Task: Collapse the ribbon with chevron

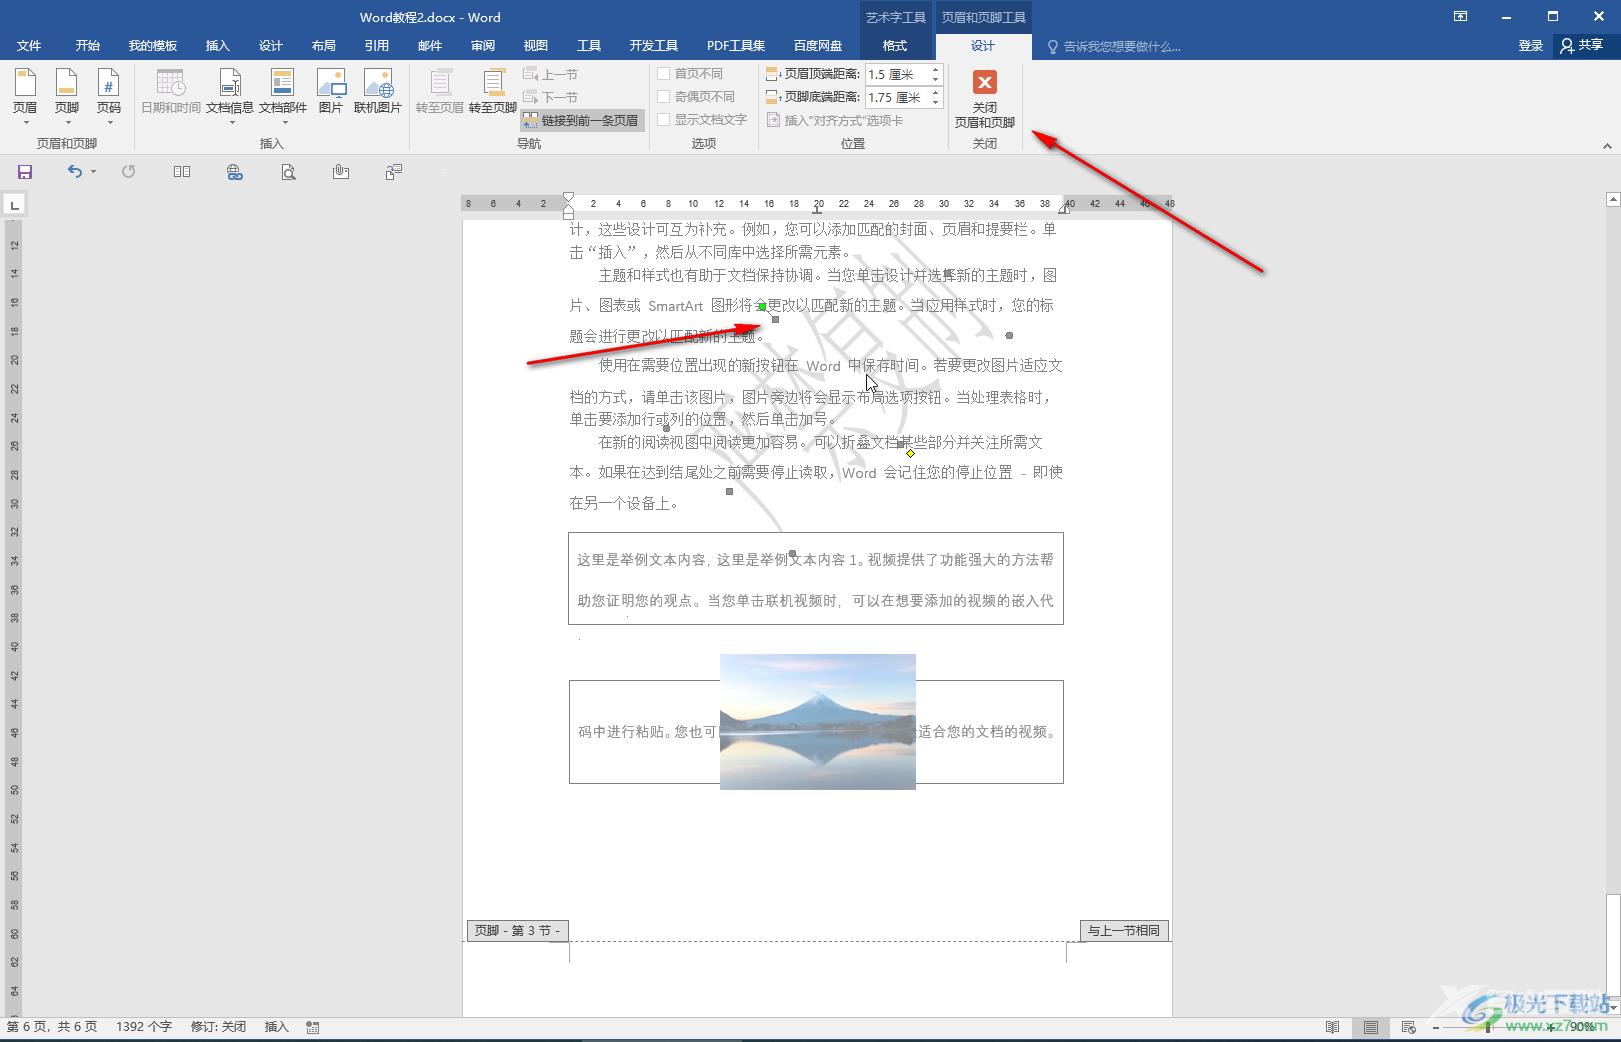Action: tap(1607, 146)
